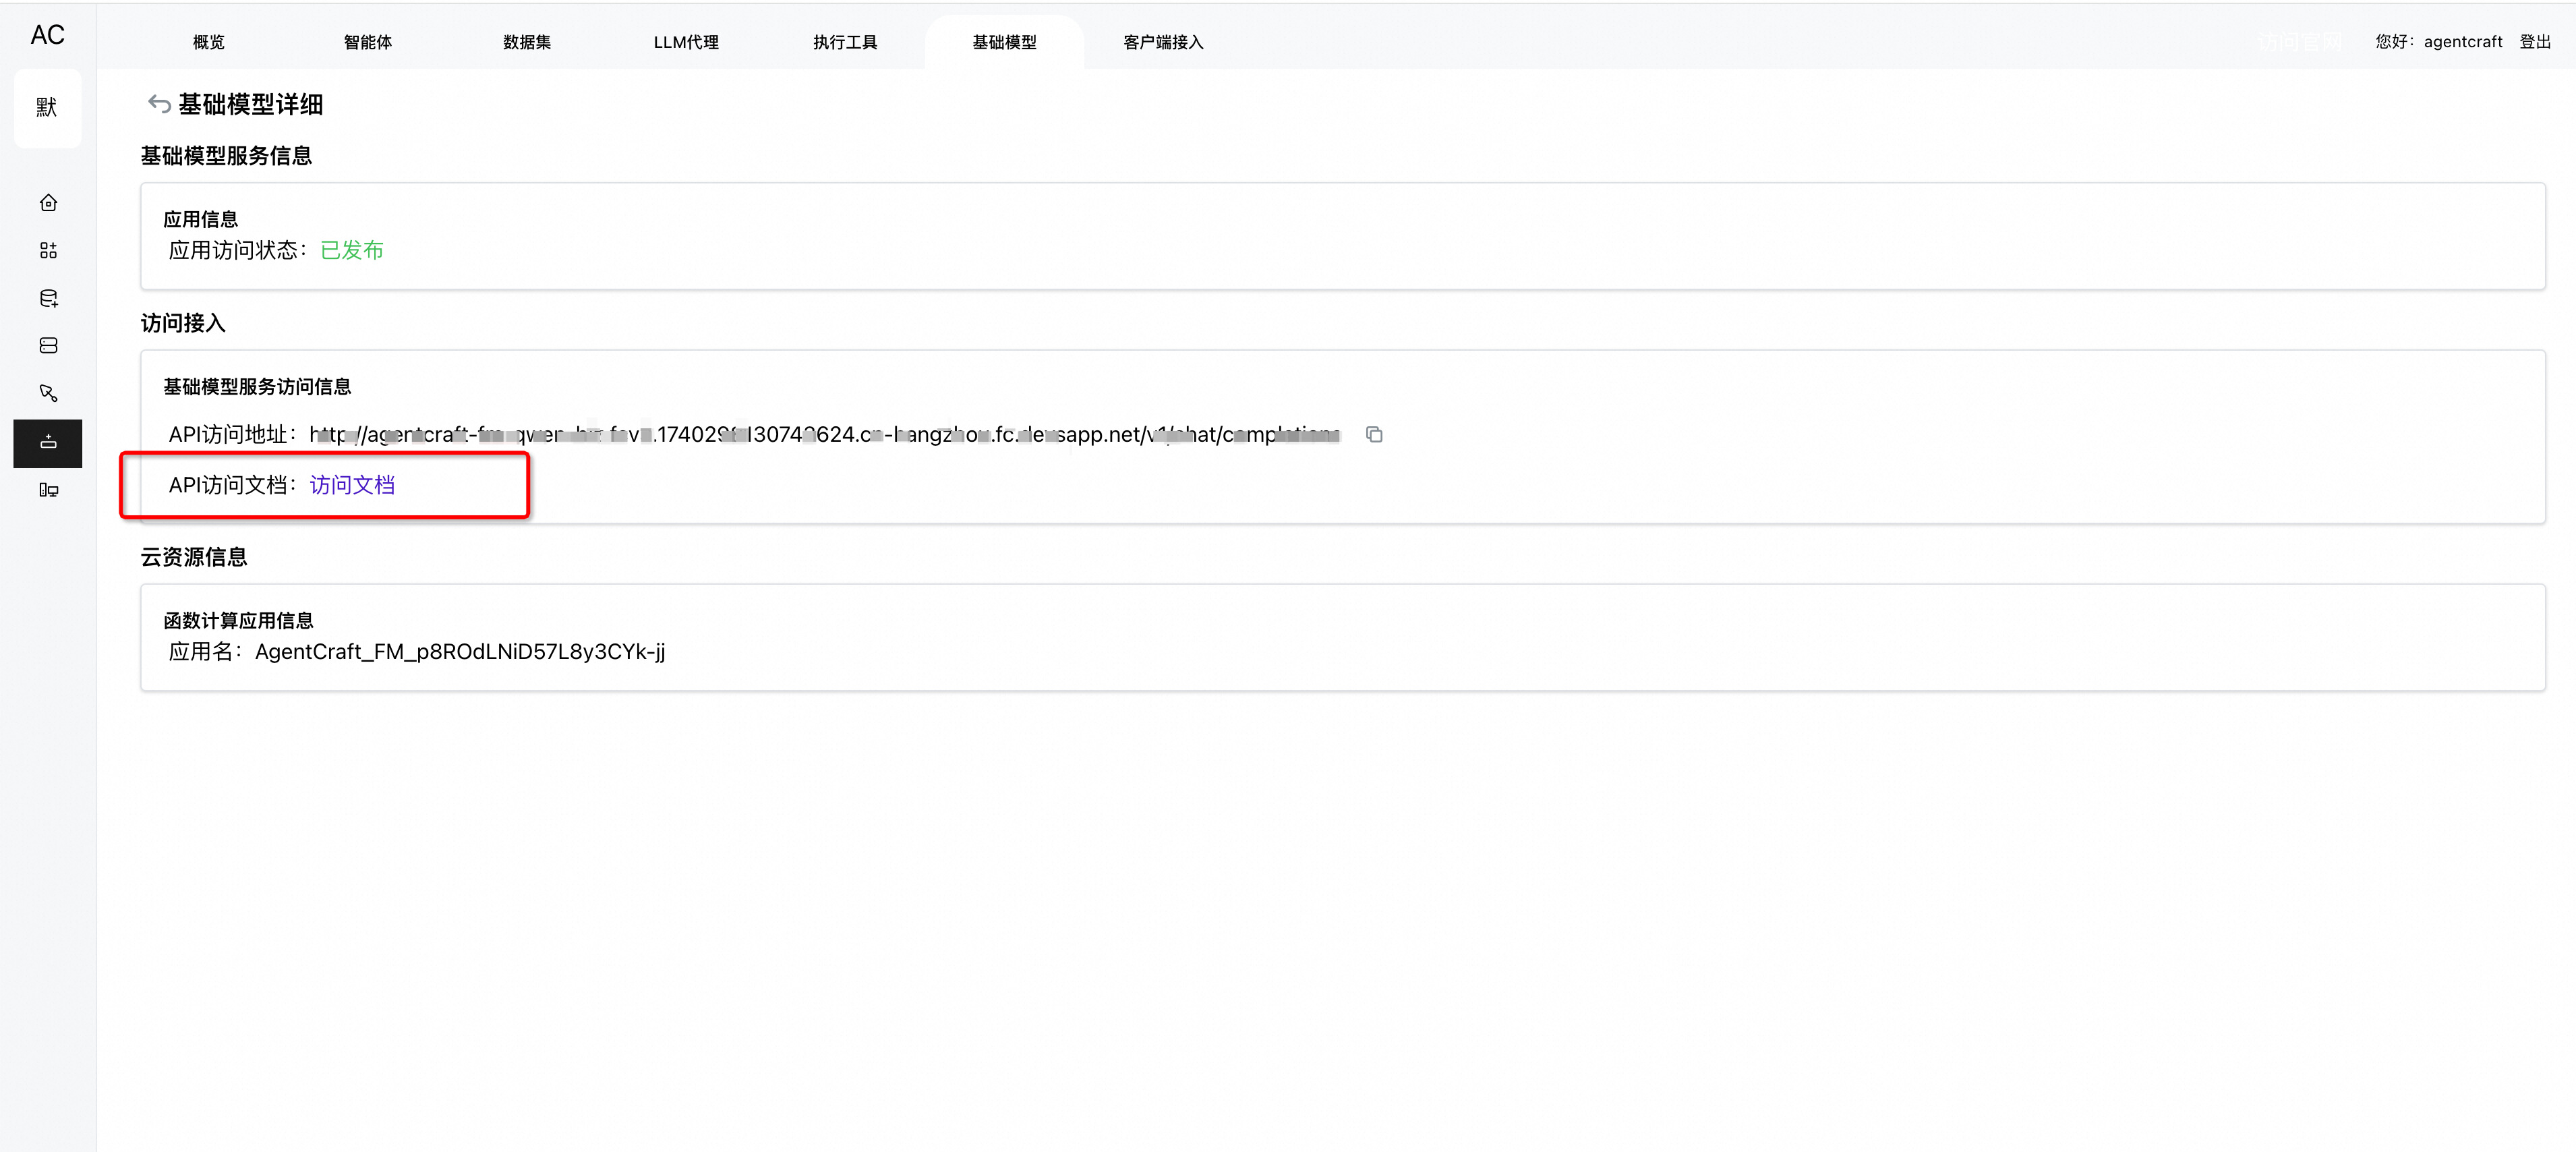Go back using the arrow beside 基础模型详细
Screen dimensions: 2576x1152
pos(159,104)
